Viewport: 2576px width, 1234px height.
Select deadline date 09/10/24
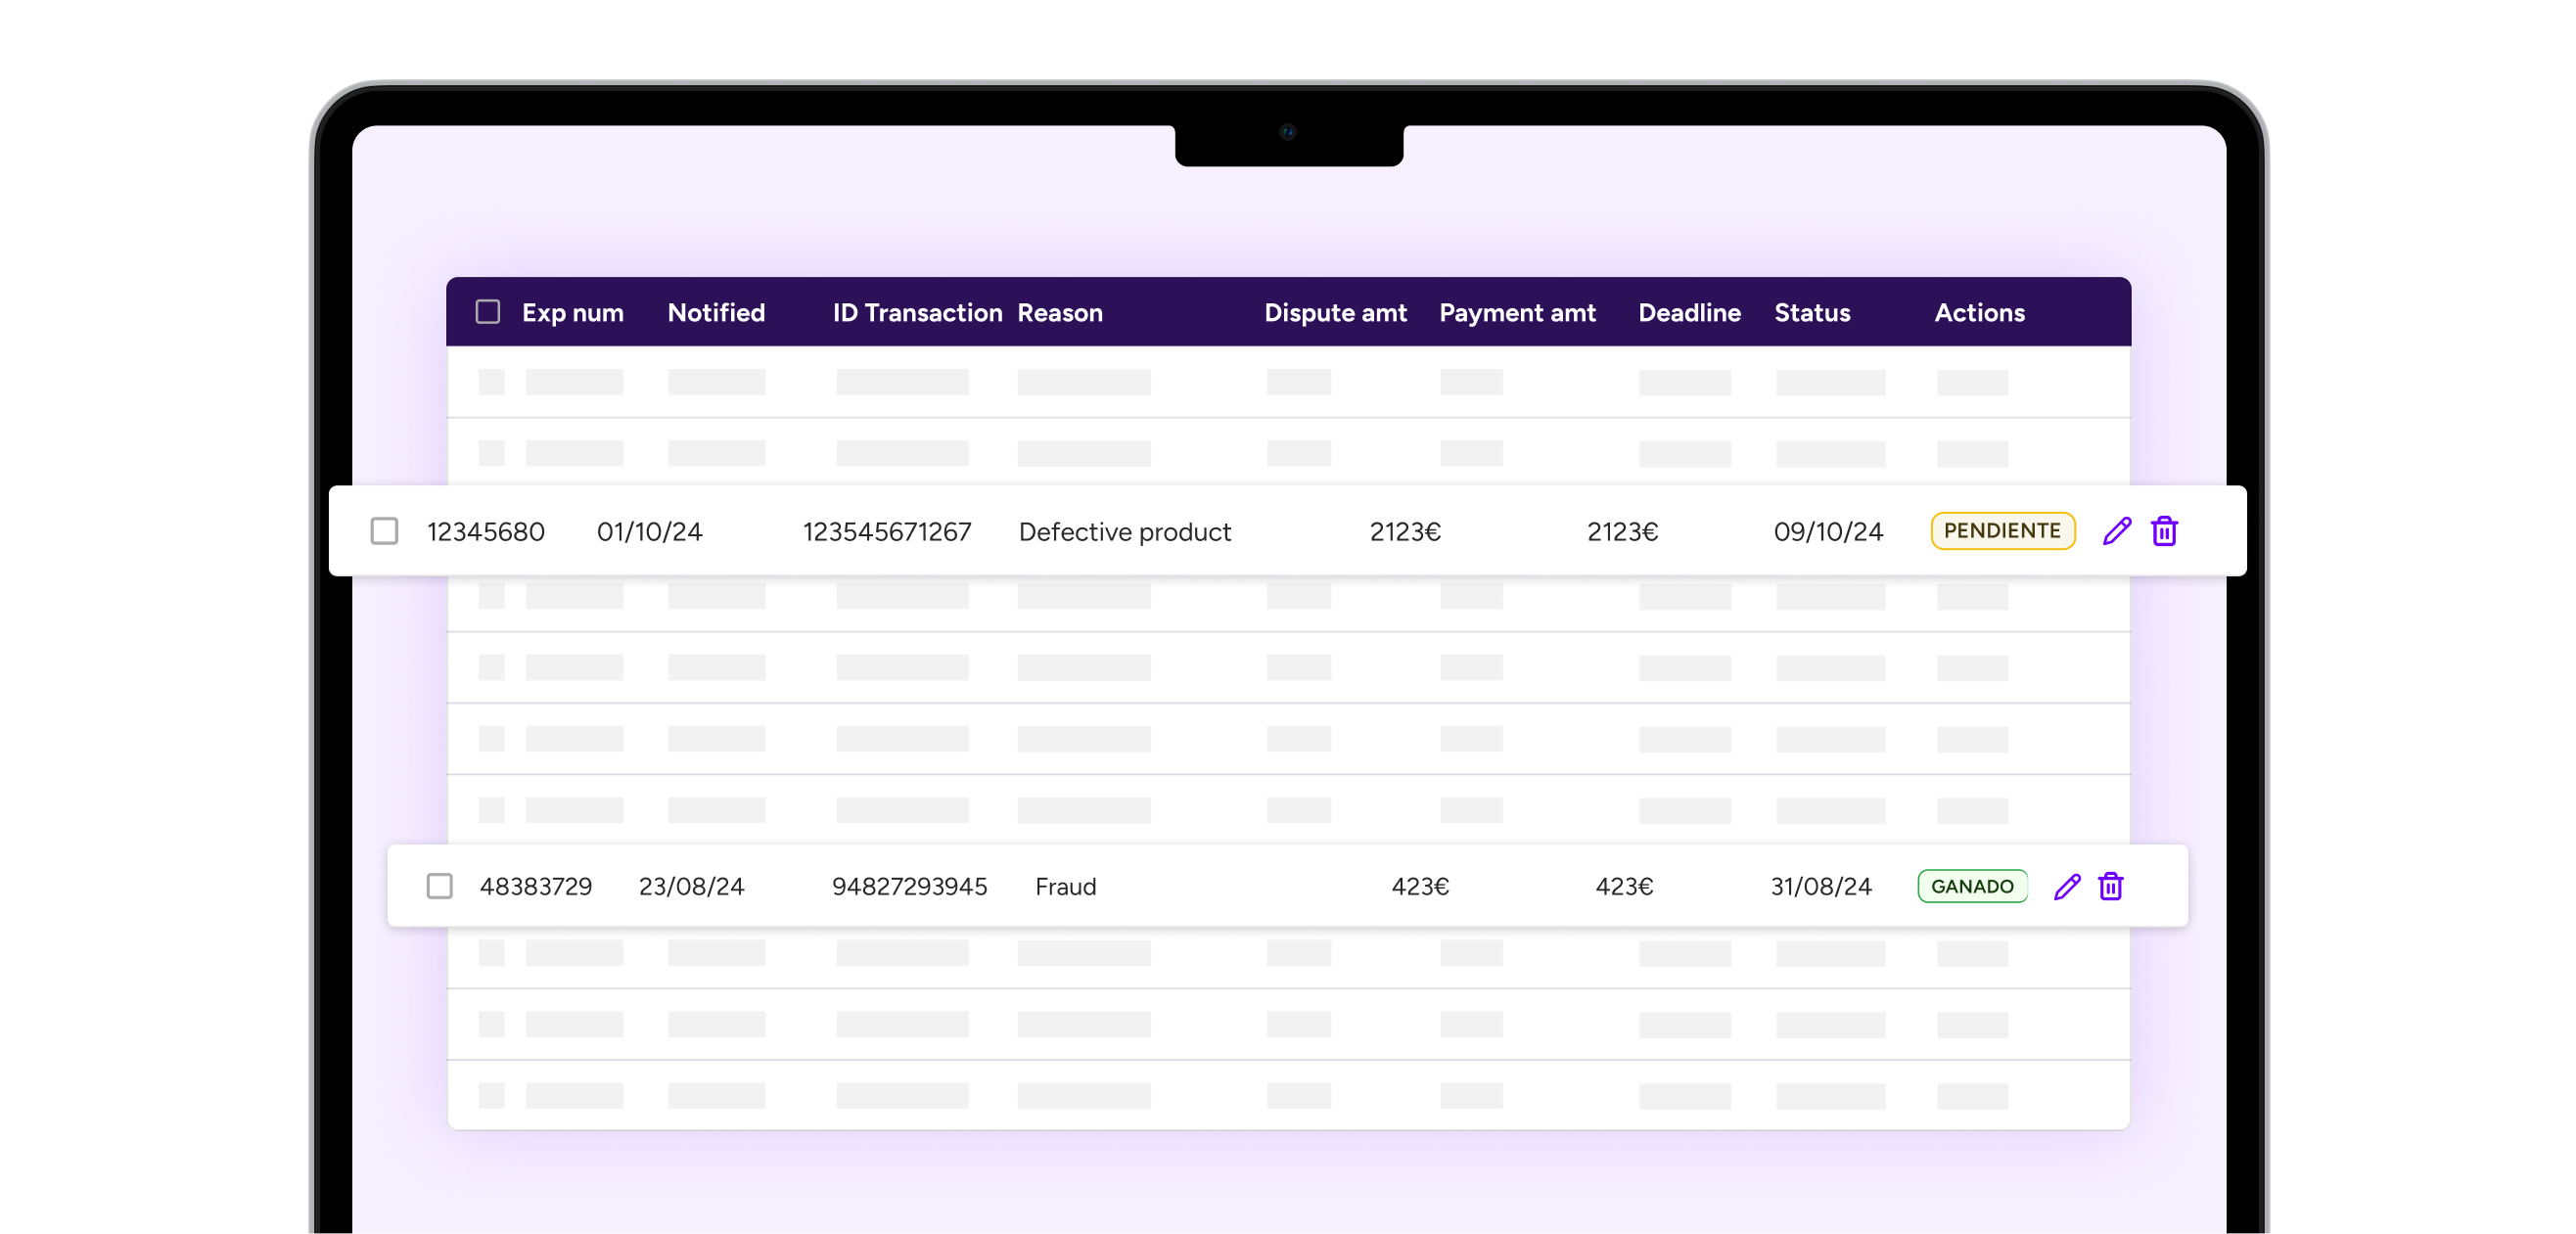point(1828,532)
